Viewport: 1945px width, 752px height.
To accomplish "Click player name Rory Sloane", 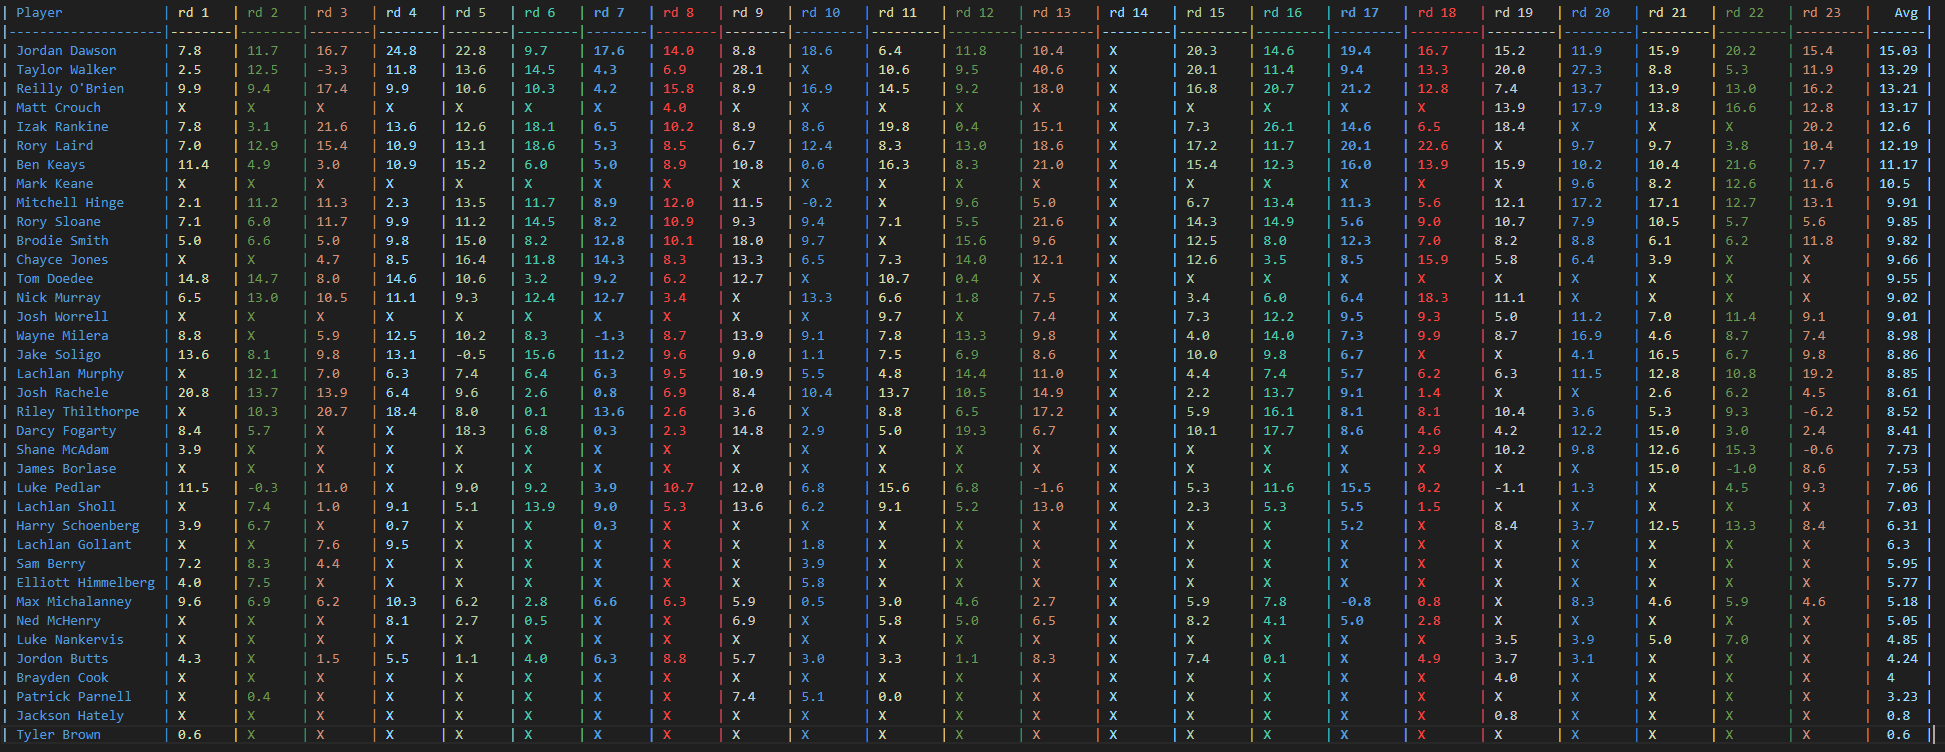I will pos(58,222).
